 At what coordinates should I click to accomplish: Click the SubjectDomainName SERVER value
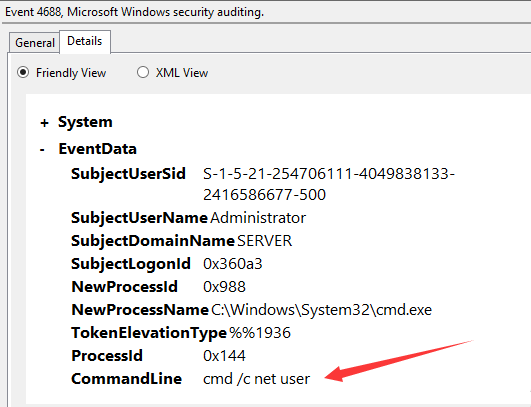click(x=264, y=241)
